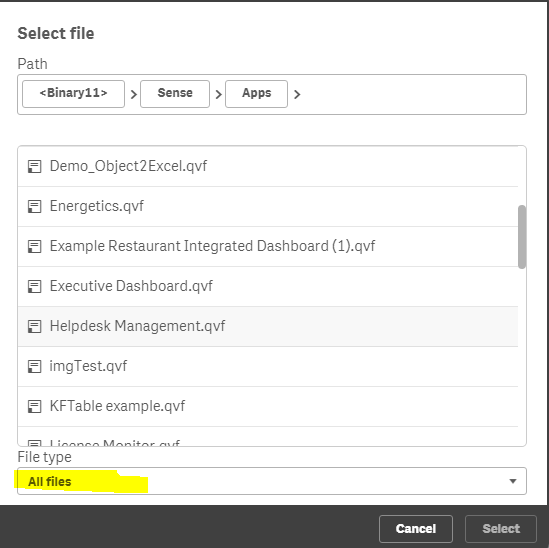Select Helpdesk Management.qvf file
The width and height of the screenshot is (549, 548).
[137, 326]
